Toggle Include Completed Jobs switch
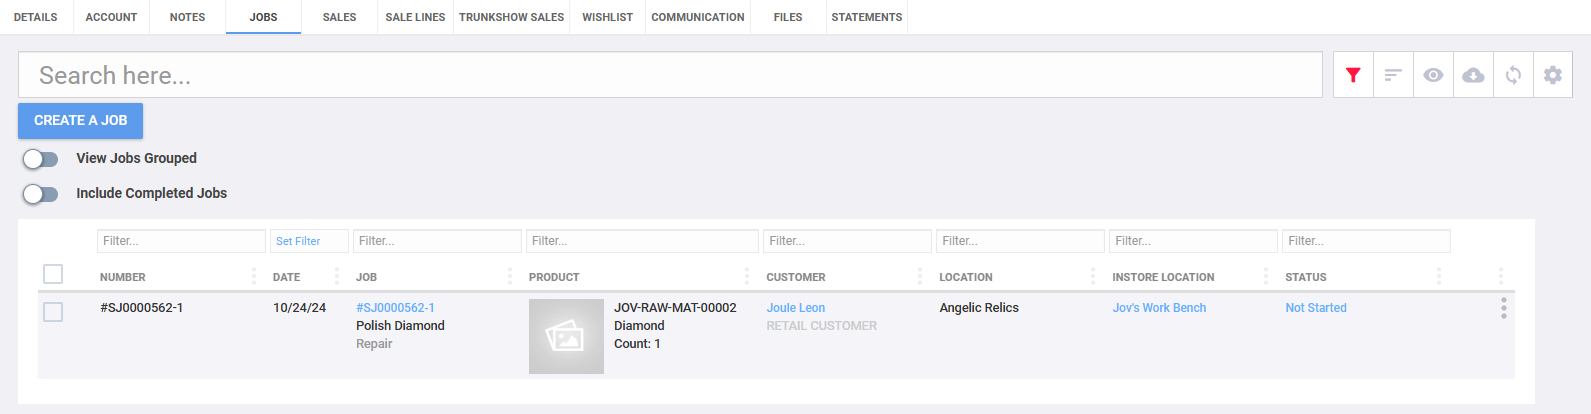 pos(41,194)
